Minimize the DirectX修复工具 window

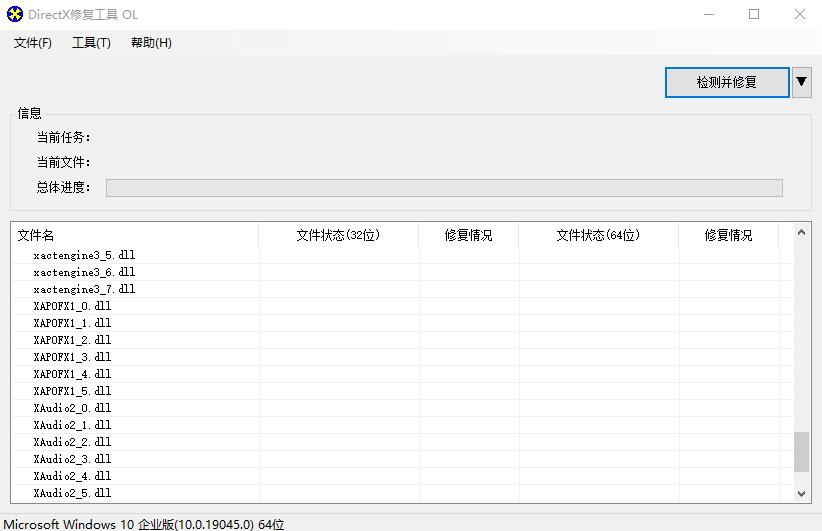click(709, 14)
